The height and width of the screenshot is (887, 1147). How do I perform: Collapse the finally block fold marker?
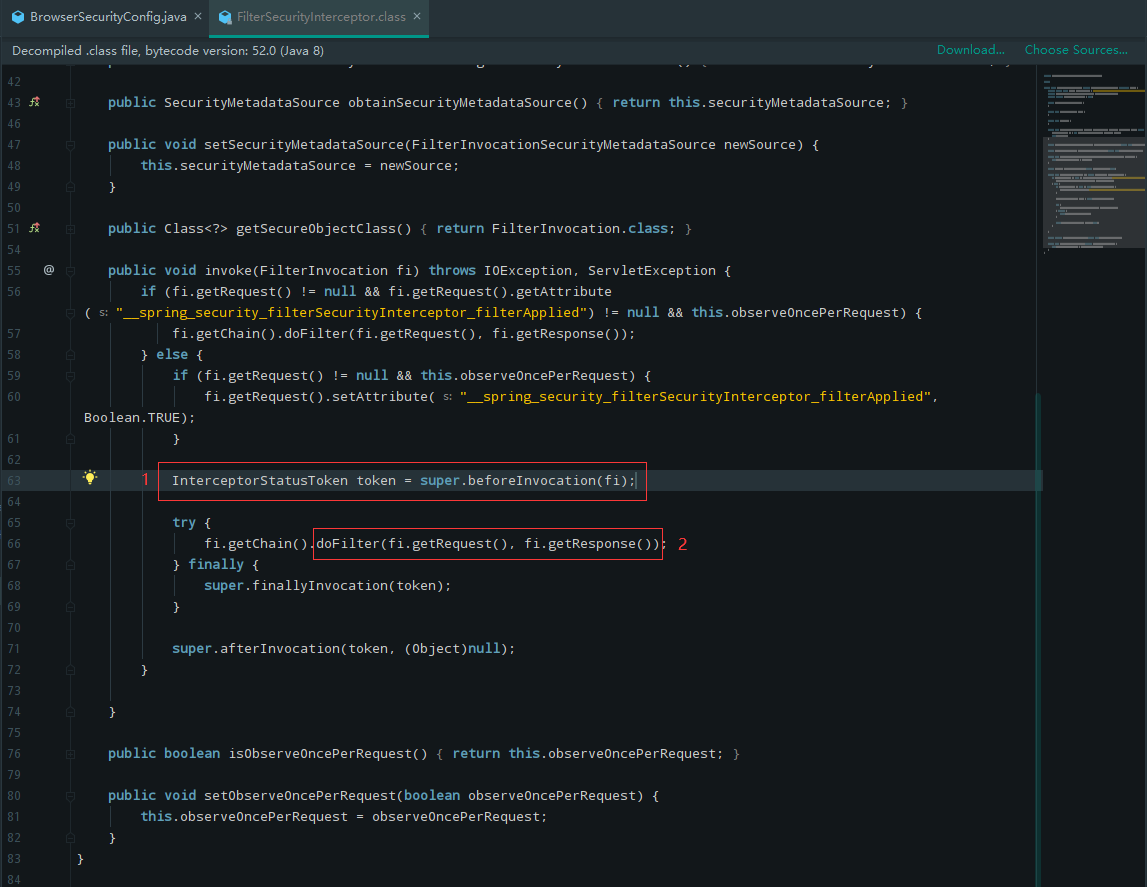point(68,564)
